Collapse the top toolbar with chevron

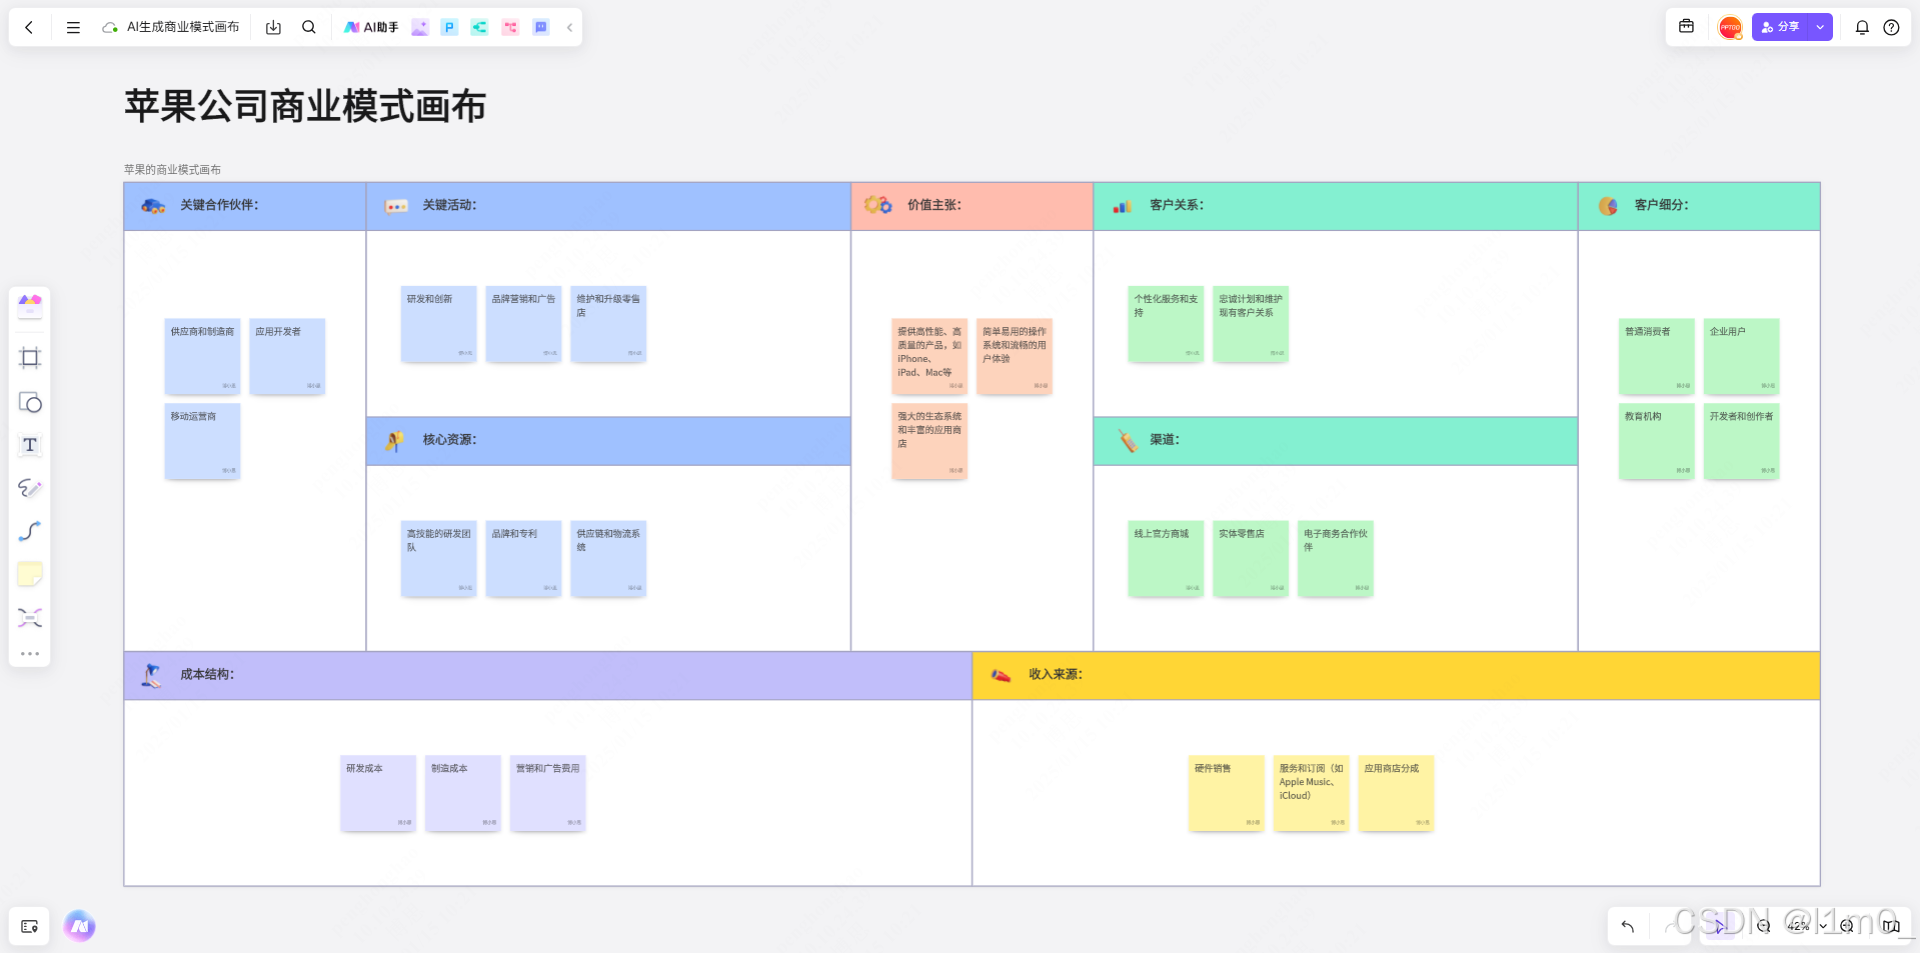pos(569,27)
